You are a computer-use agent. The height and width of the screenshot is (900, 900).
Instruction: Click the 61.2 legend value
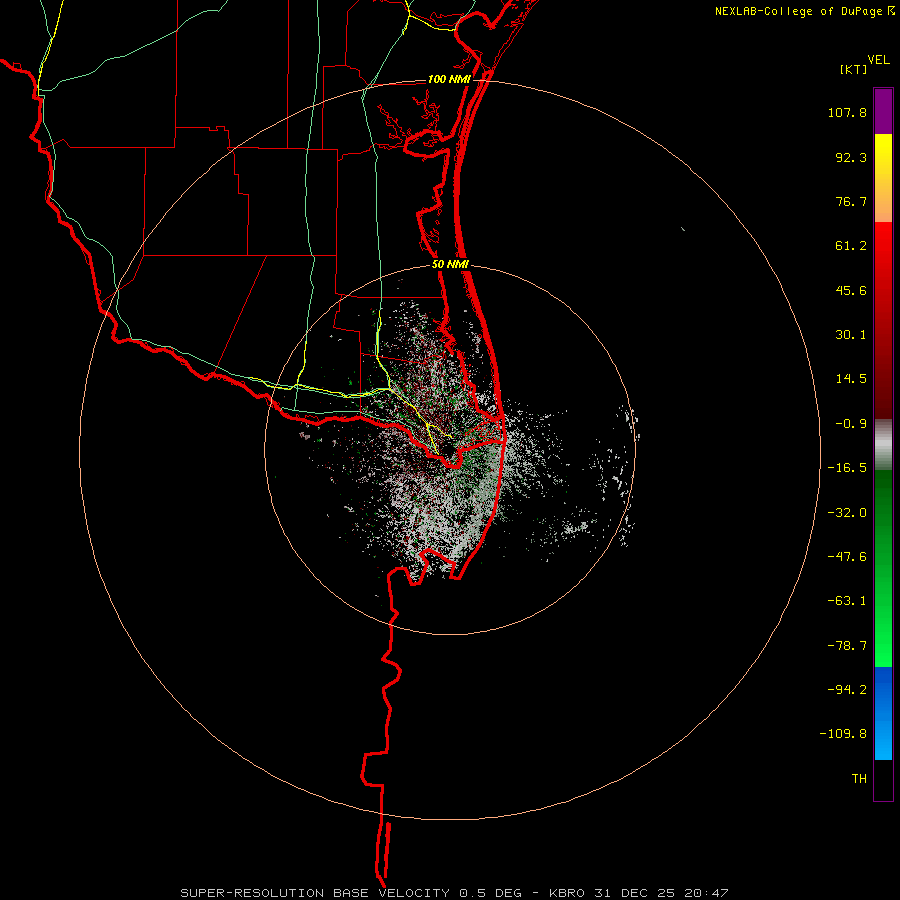pyautogui.click(x=851, y=246)
